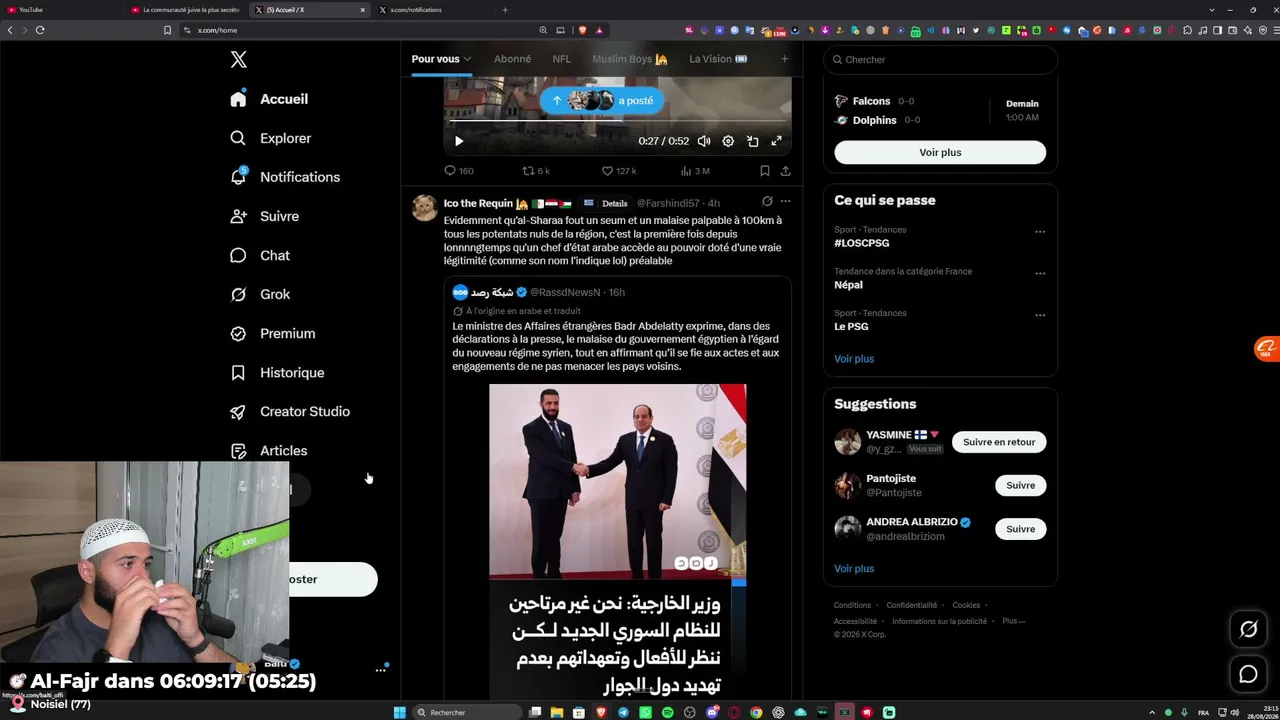This screenshot has width=1280, height=720.
Task: Open the Premium sidebar page
Action: 272,333
